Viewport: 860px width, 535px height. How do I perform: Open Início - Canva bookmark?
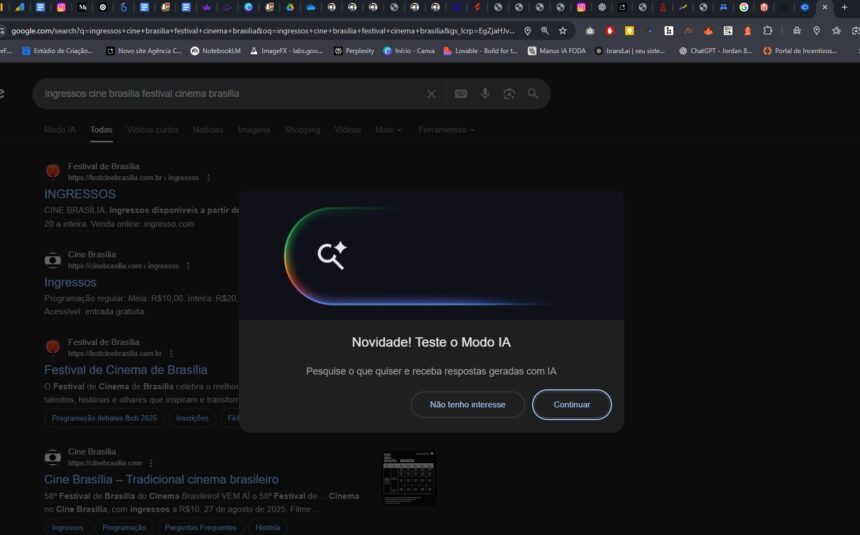click(x=409, y=51)
